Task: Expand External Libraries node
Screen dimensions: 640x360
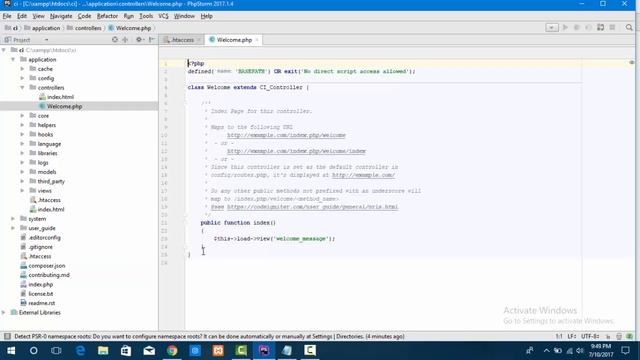Action: (x=4, y=313)
